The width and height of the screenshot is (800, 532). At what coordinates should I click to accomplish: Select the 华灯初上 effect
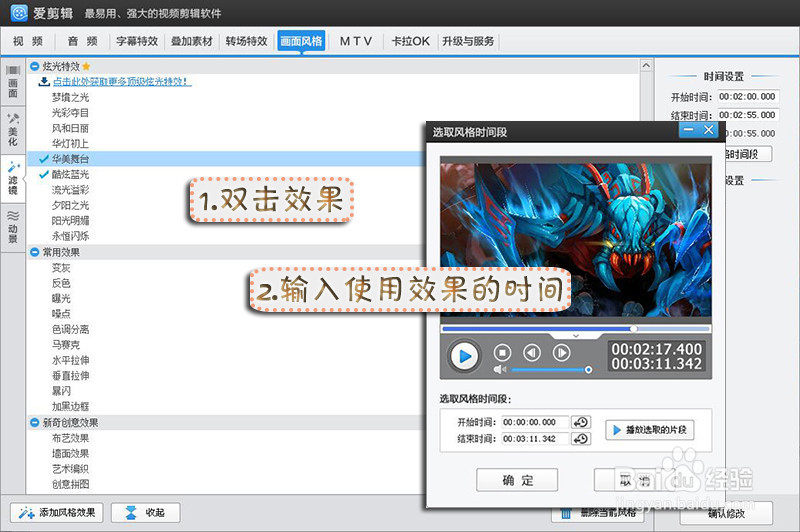coord(70,143)
